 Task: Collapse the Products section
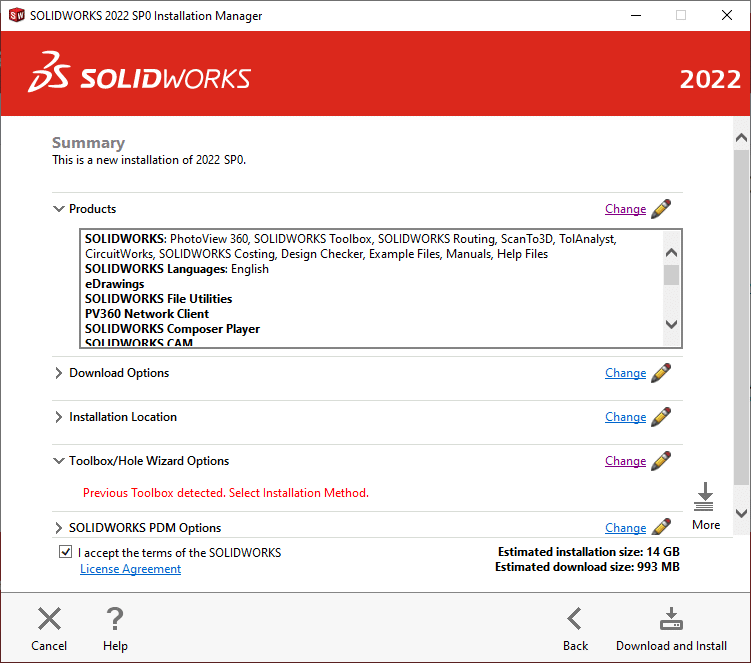pos(58,209)
